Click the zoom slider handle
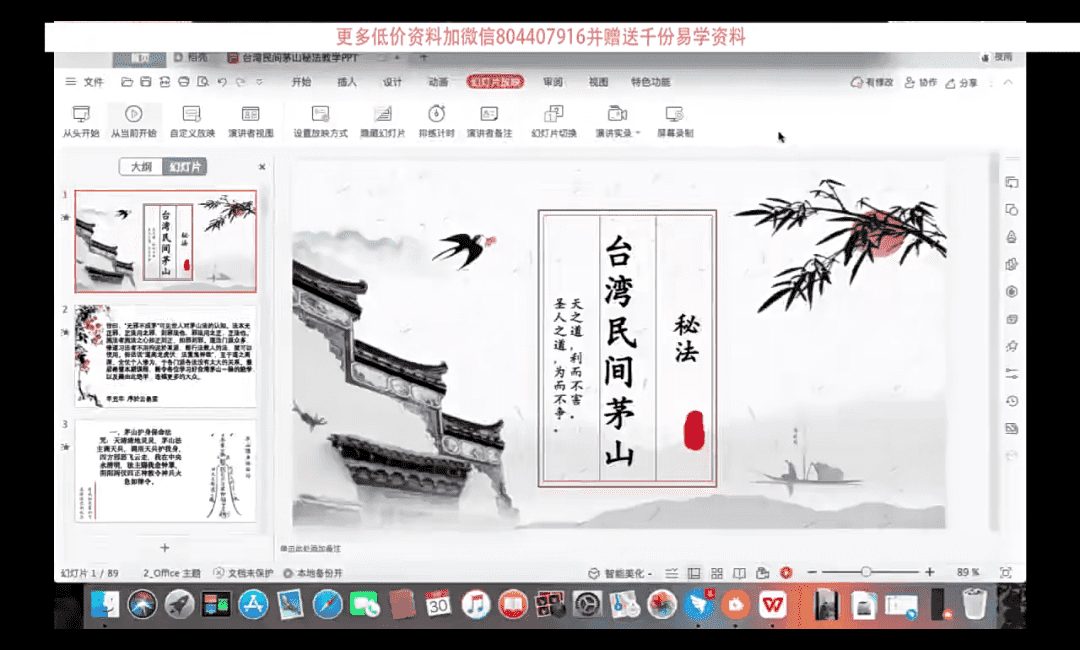The image size is (1080, 650). tap(865, 572)
